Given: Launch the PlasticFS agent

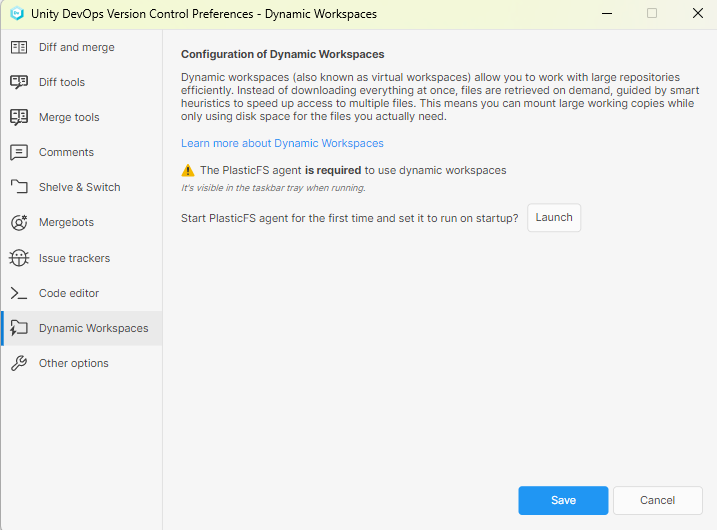Looking at the screenshot, I should [554, 218].
